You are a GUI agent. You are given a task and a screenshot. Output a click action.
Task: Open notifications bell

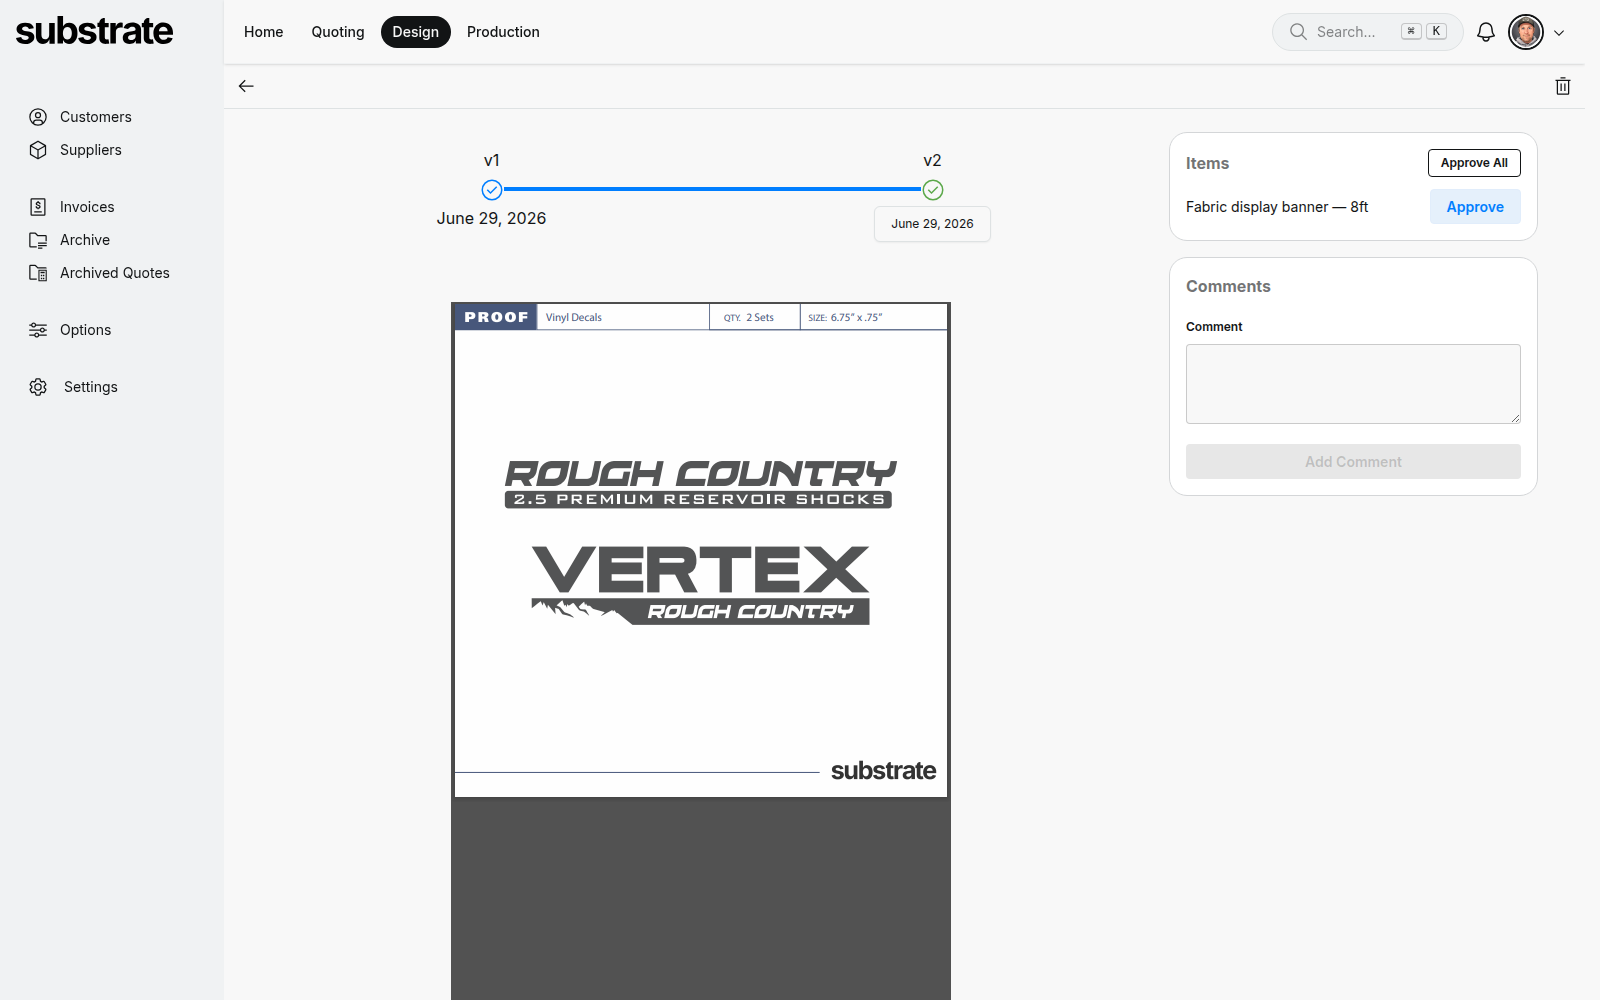click(1486, 32)
